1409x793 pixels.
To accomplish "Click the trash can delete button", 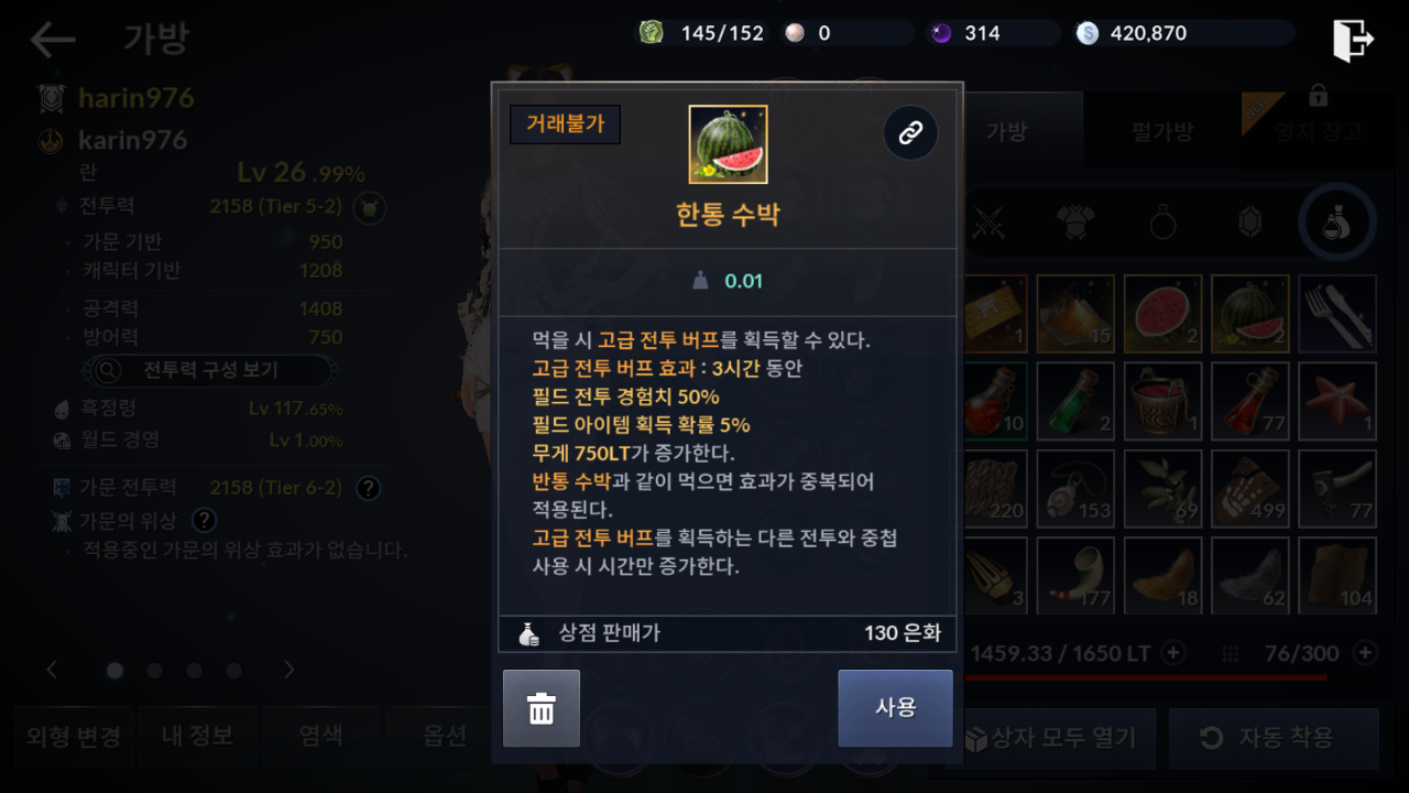I will coord(541,708).
